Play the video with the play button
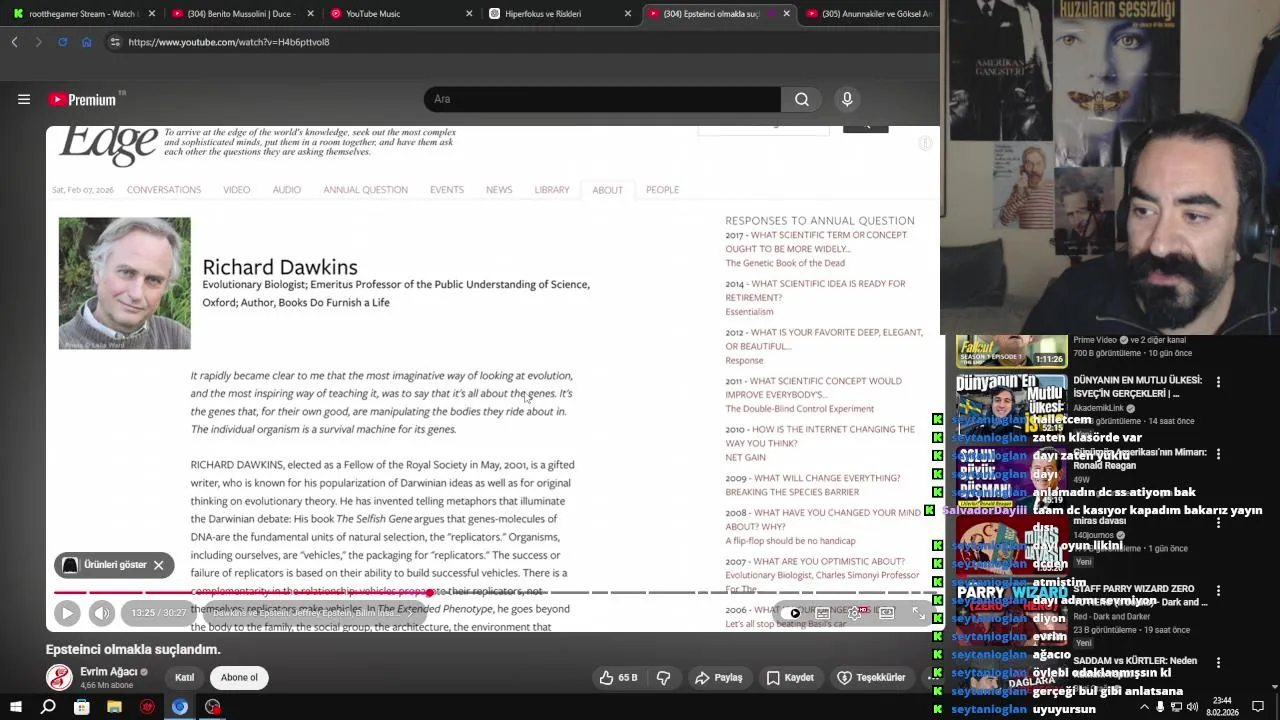The width and height of the screenshot is (1280, 720). tap(67, 613)
